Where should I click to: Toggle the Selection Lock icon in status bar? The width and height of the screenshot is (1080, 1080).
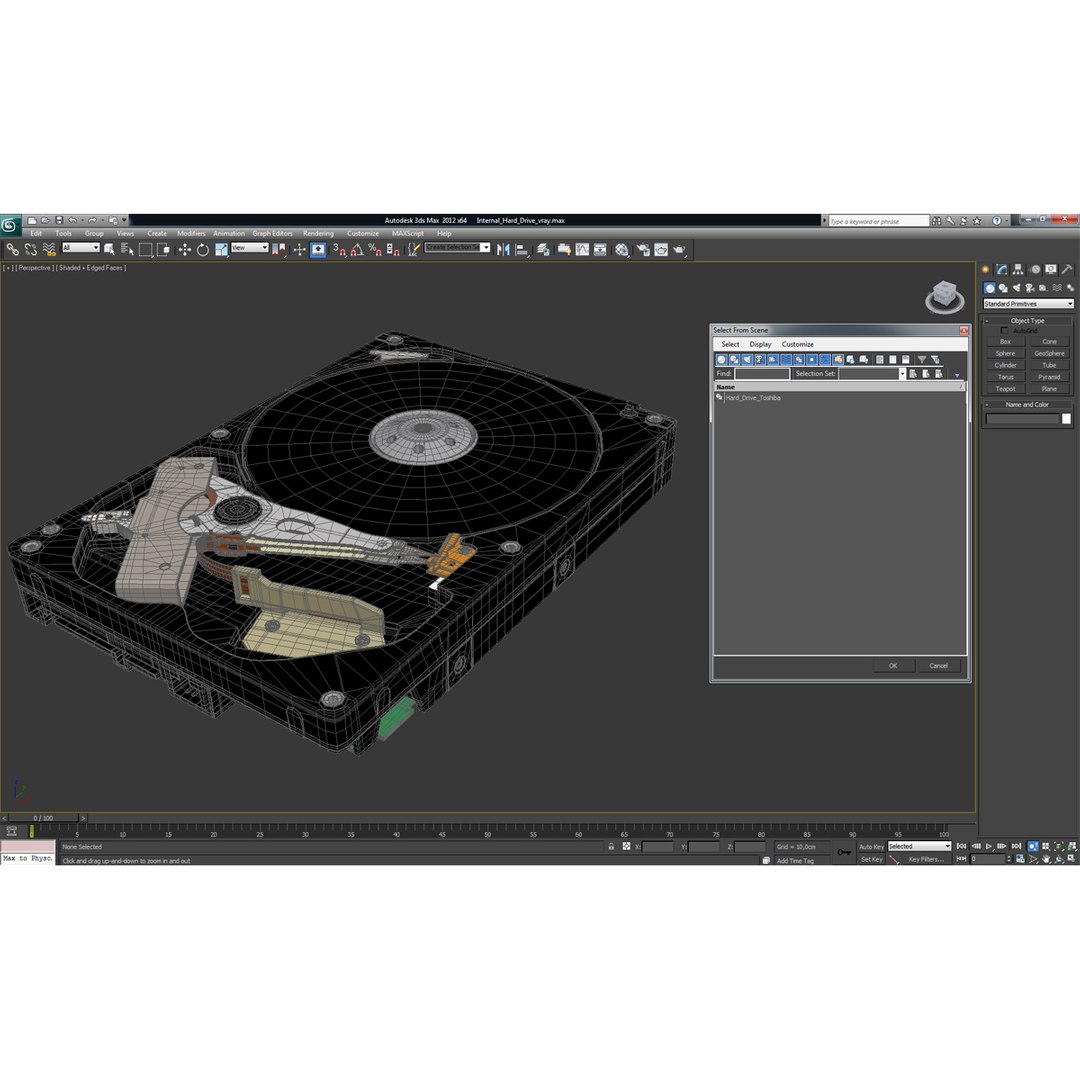611,847
